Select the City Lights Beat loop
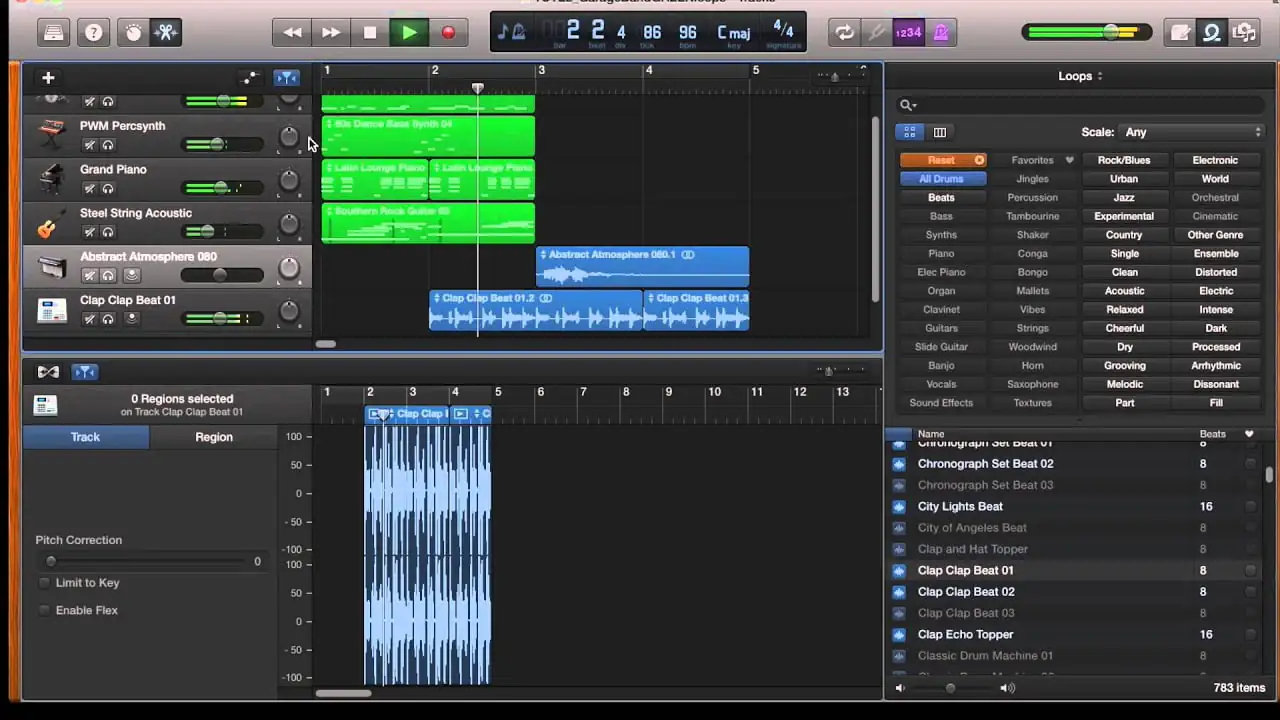 coord(959,506)
